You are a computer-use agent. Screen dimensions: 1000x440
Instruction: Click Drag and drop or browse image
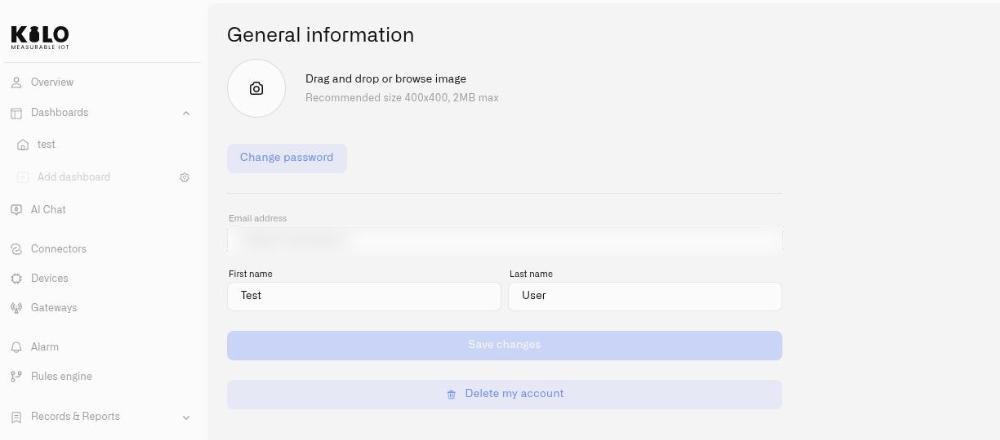[x=386, y=79]
